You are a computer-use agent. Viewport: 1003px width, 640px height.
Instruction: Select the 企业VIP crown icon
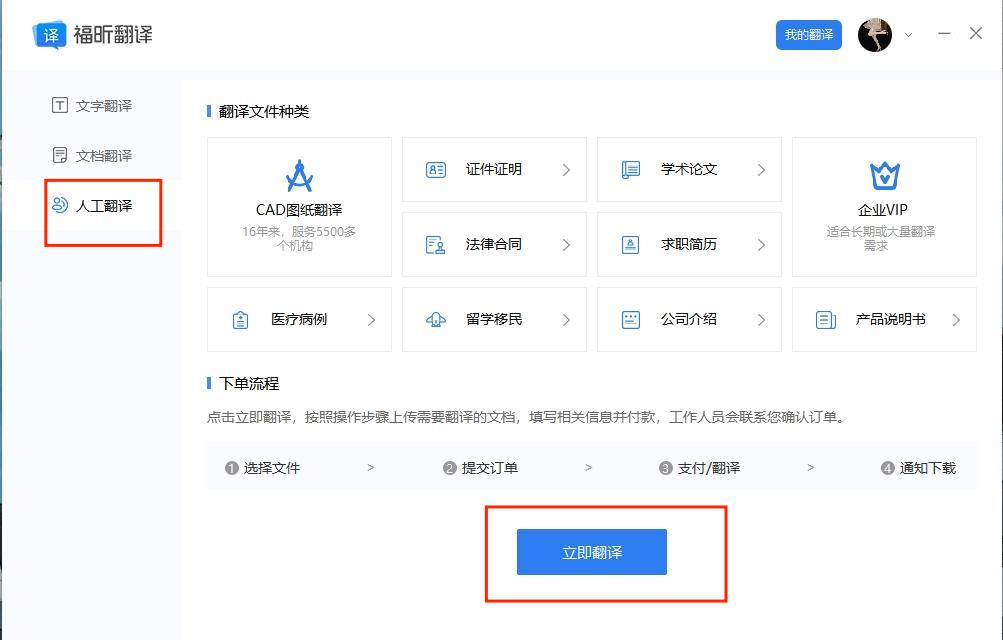point(884,171)
